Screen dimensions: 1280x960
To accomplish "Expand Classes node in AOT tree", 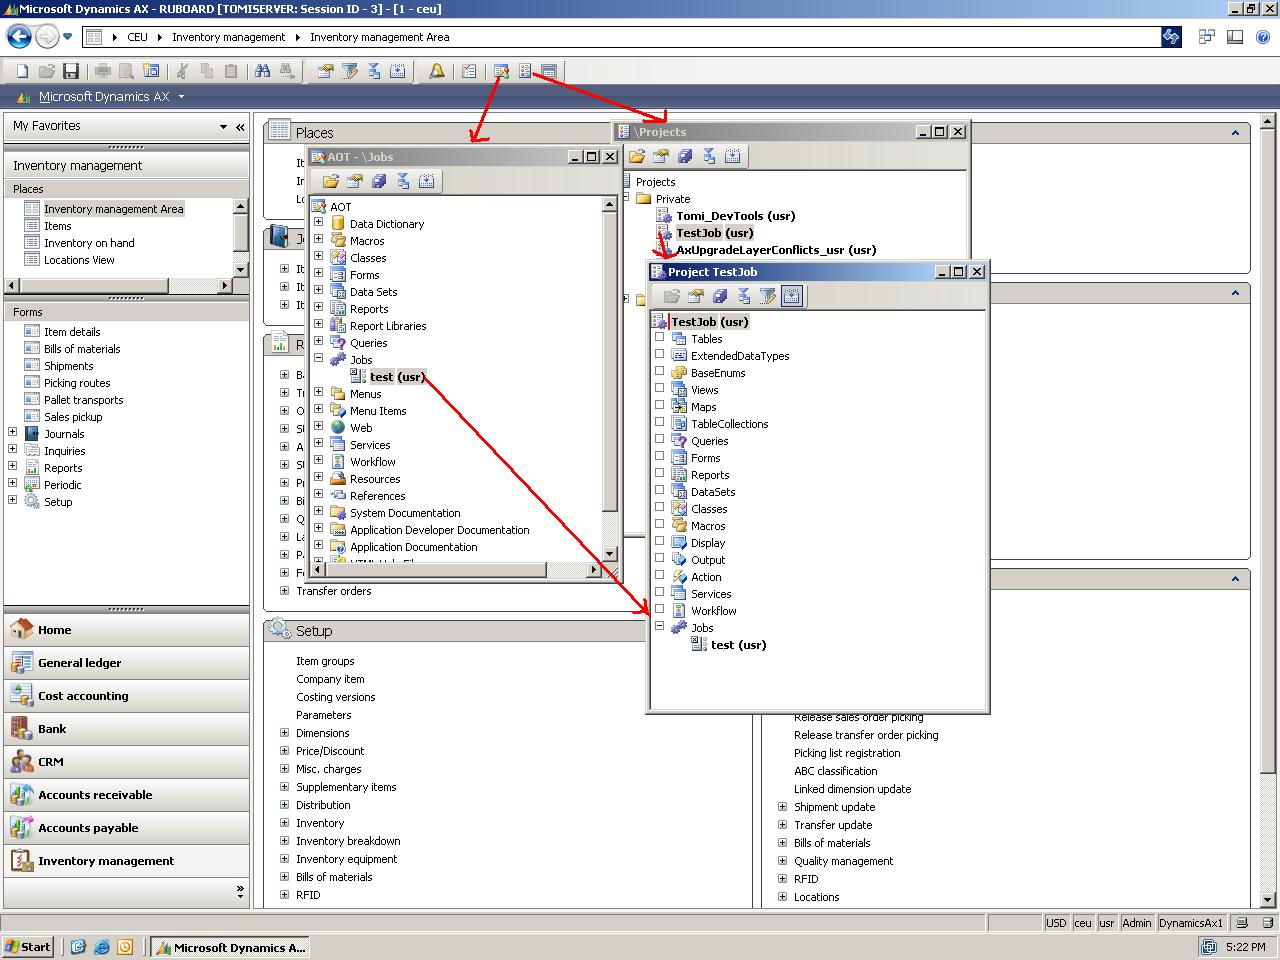I will (318, 257).
